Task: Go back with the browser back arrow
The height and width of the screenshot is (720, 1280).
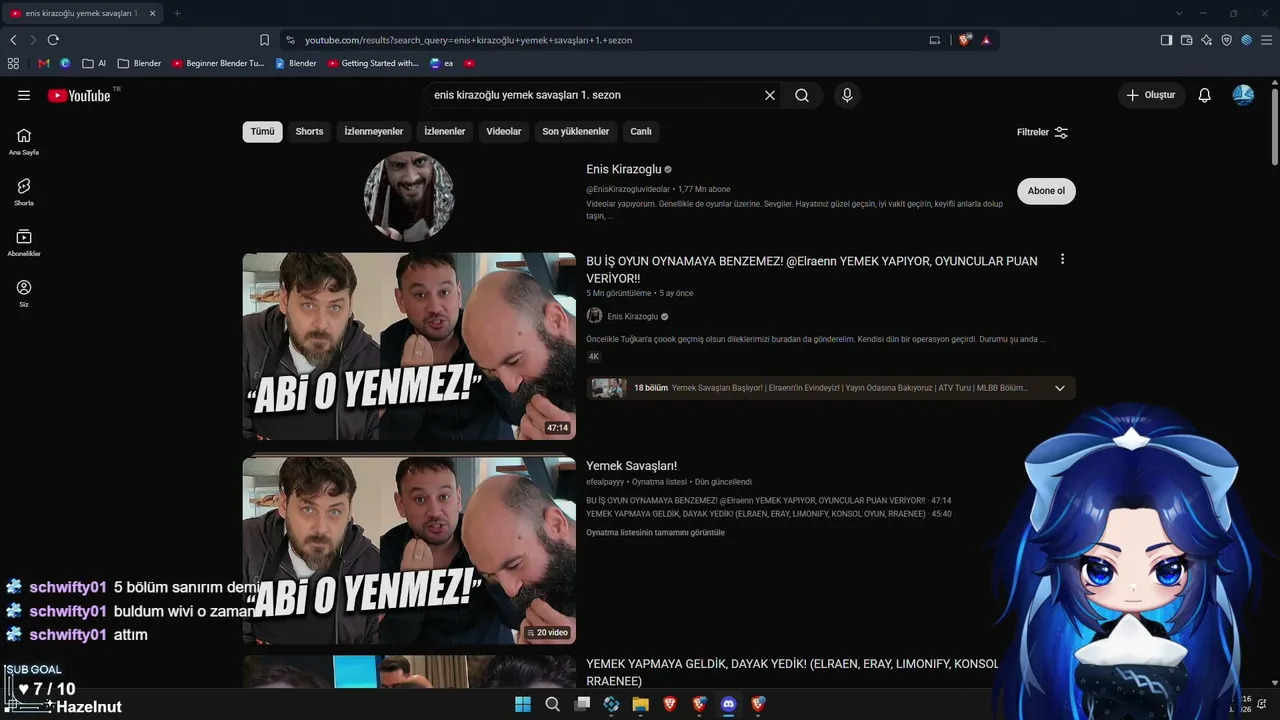Action: click(x=13, y=40)
